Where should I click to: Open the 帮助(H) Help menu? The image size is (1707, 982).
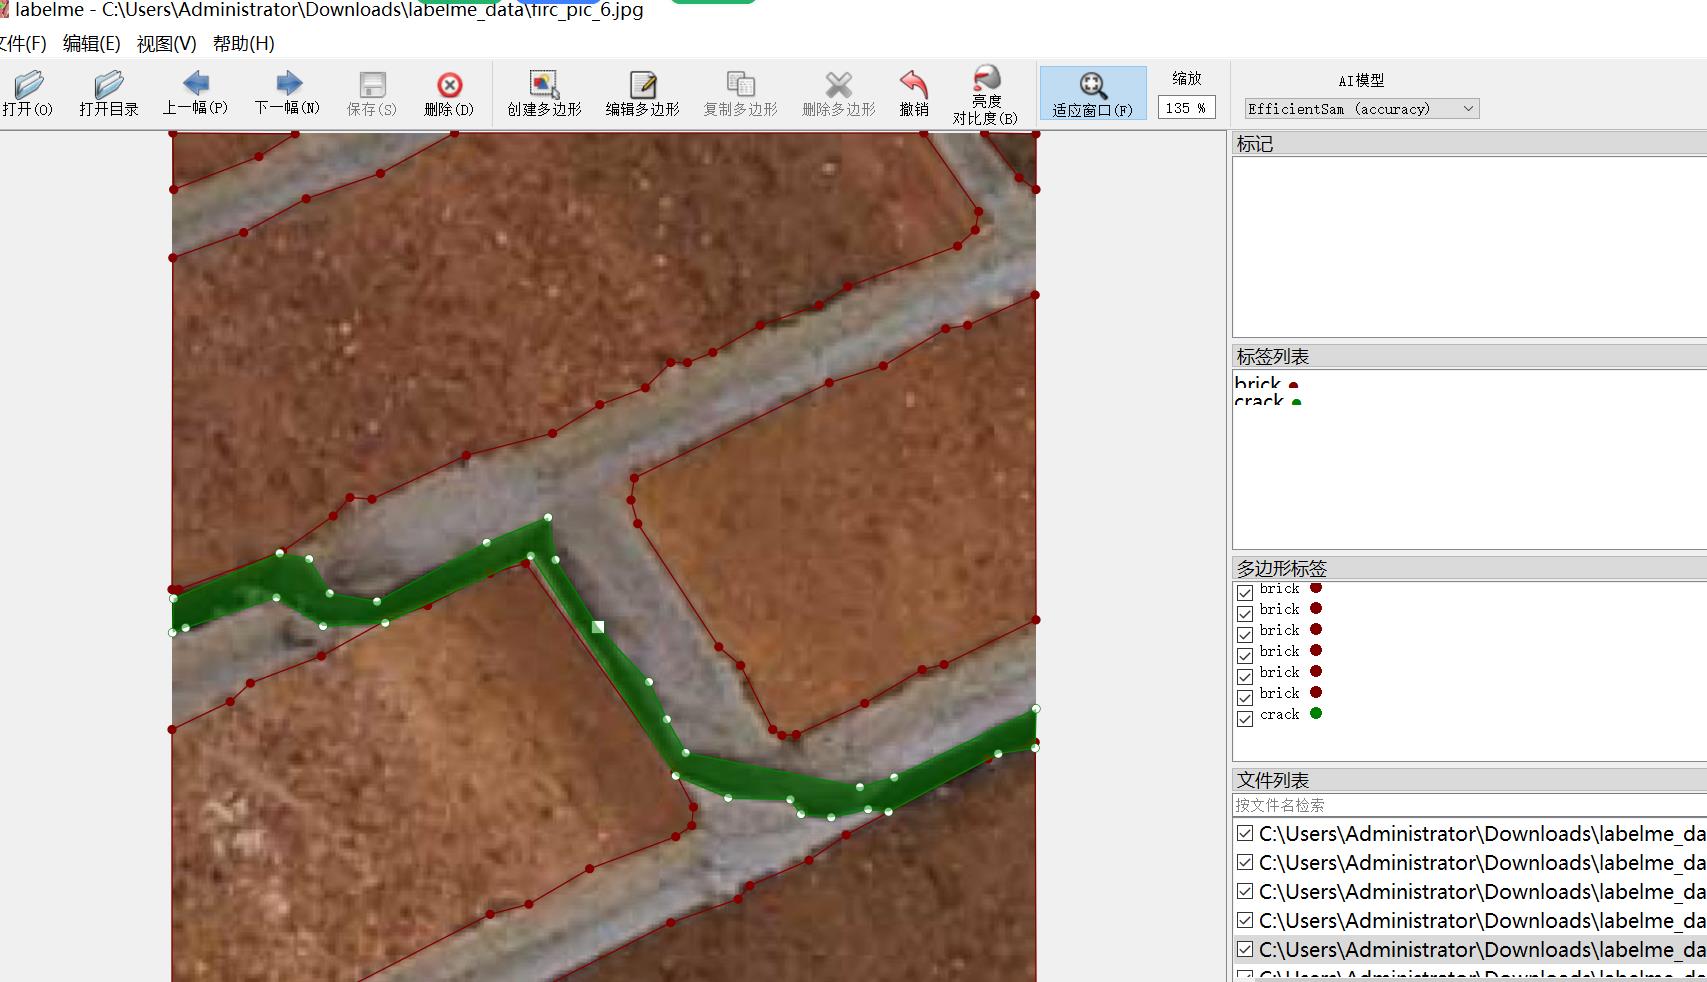[x=243, y=43]
